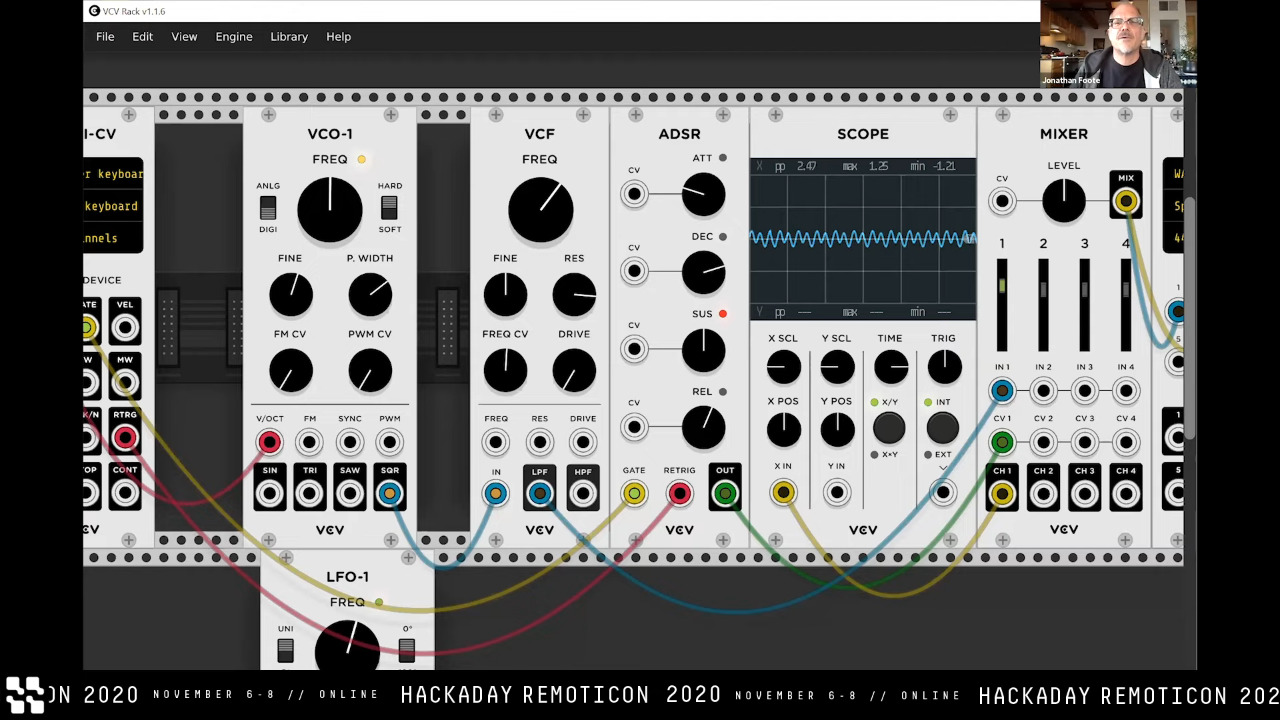Screen dimensions: 1280x720
Task: Click the Scope X IN jack
Action: click(x=783, y=492)
